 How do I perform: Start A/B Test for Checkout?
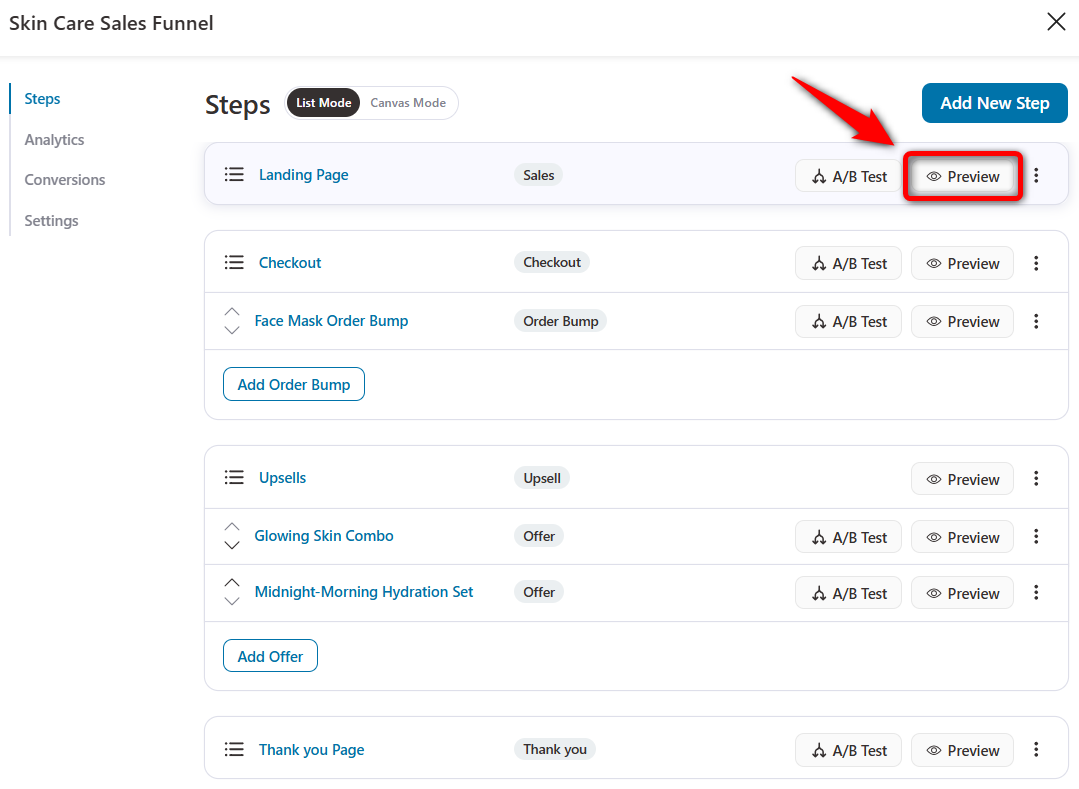click(848, 263)
